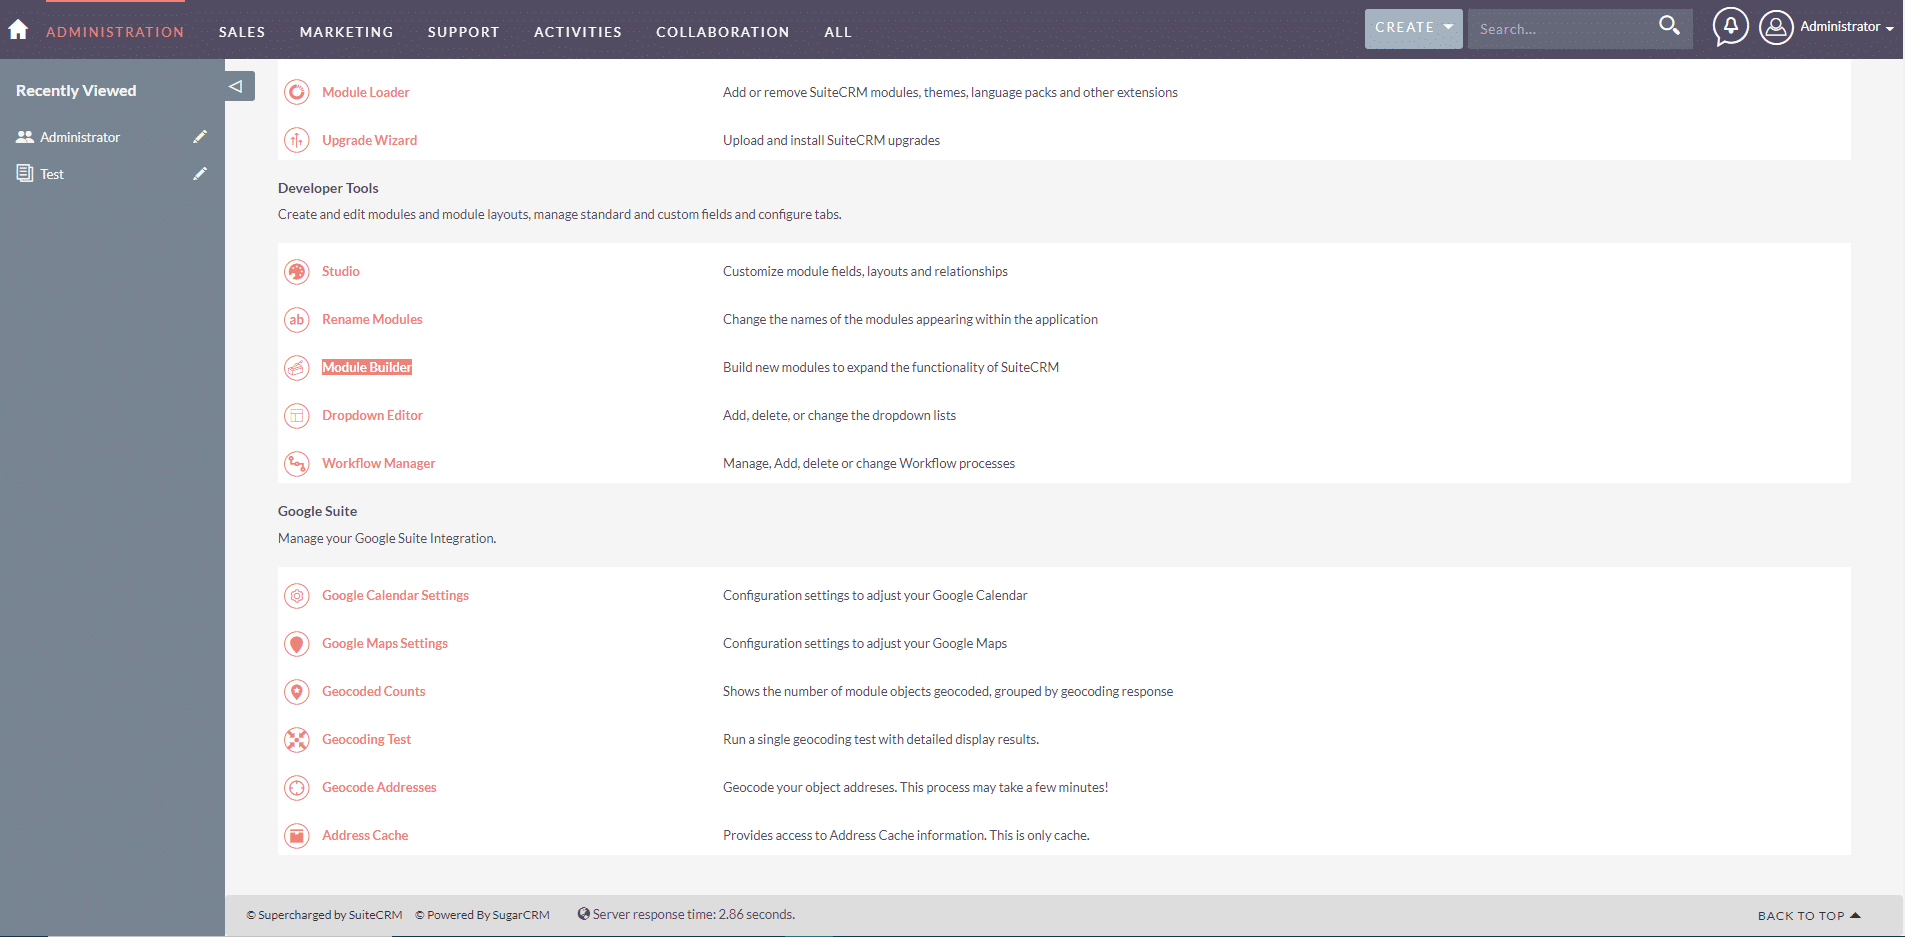Screen dimensions: 1905x937
Task: Click the Module Loader icon
Action: pos(297,92)
